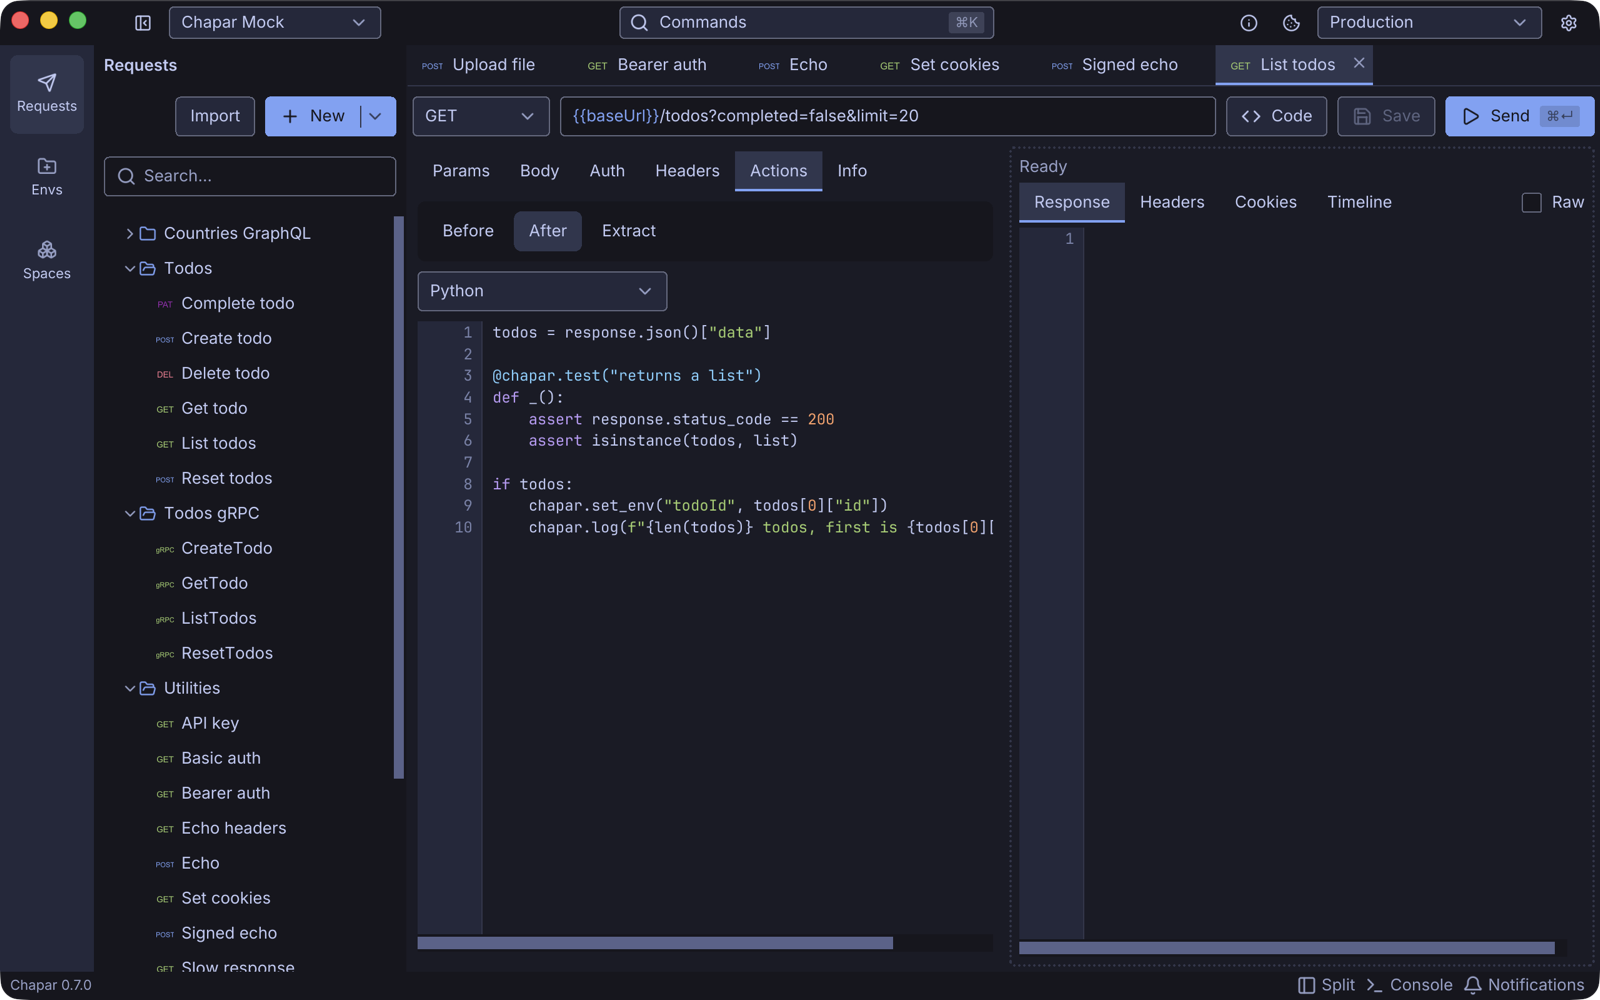Click the horizontal scrollbar under code editor
Viewport: 1600px width, 1000px height.
click(x=655, y=943)
